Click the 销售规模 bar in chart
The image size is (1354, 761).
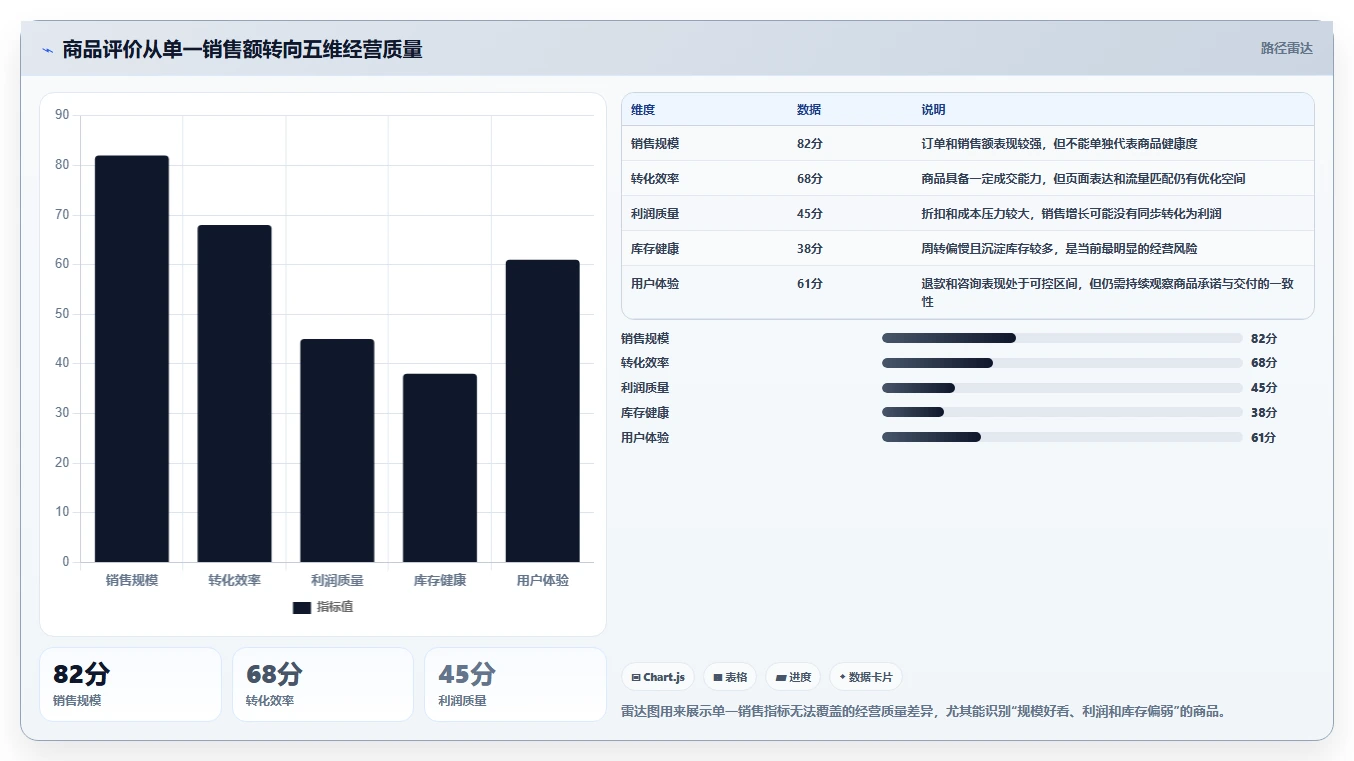(x=132, y=359)
